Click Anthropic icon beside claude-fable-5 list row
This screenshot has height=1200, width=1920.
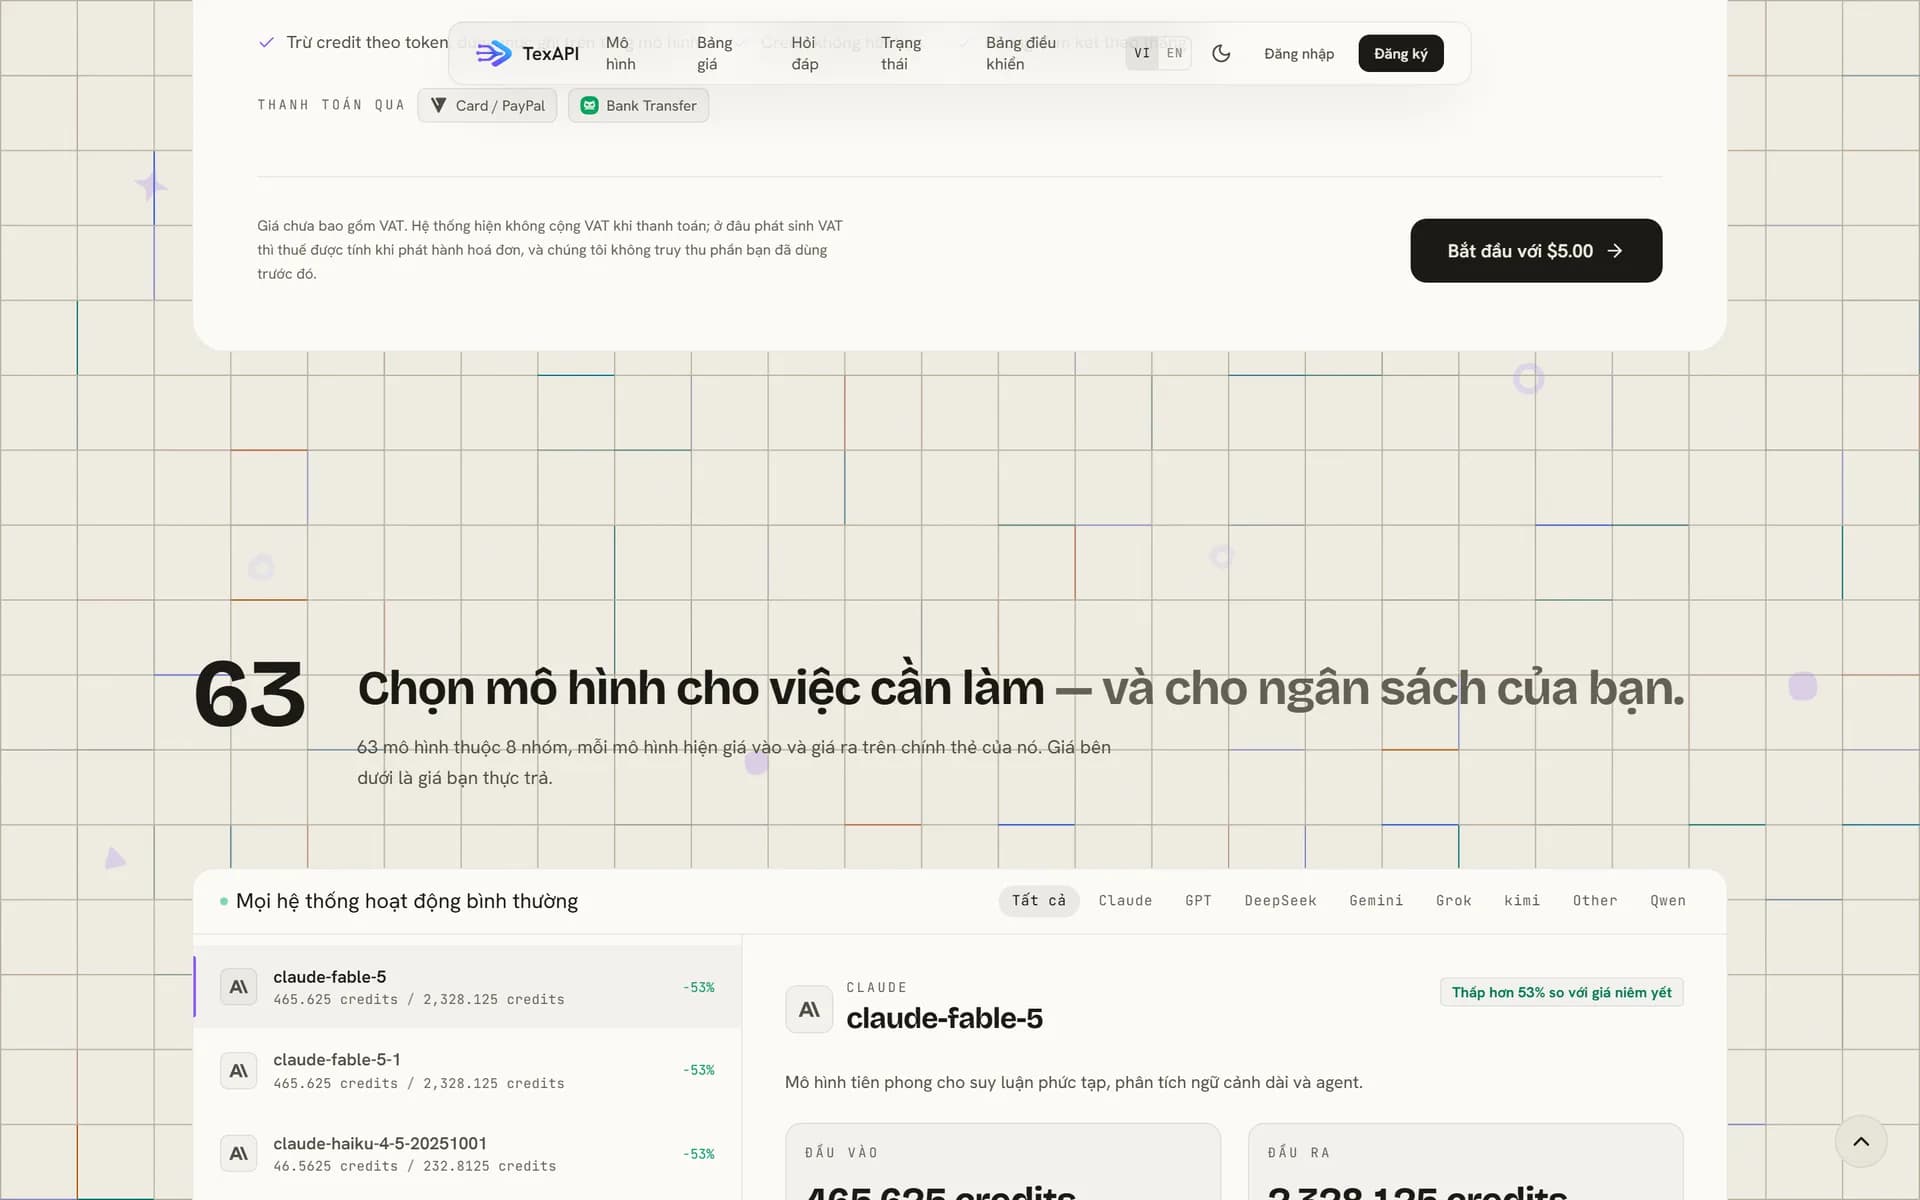238,987
